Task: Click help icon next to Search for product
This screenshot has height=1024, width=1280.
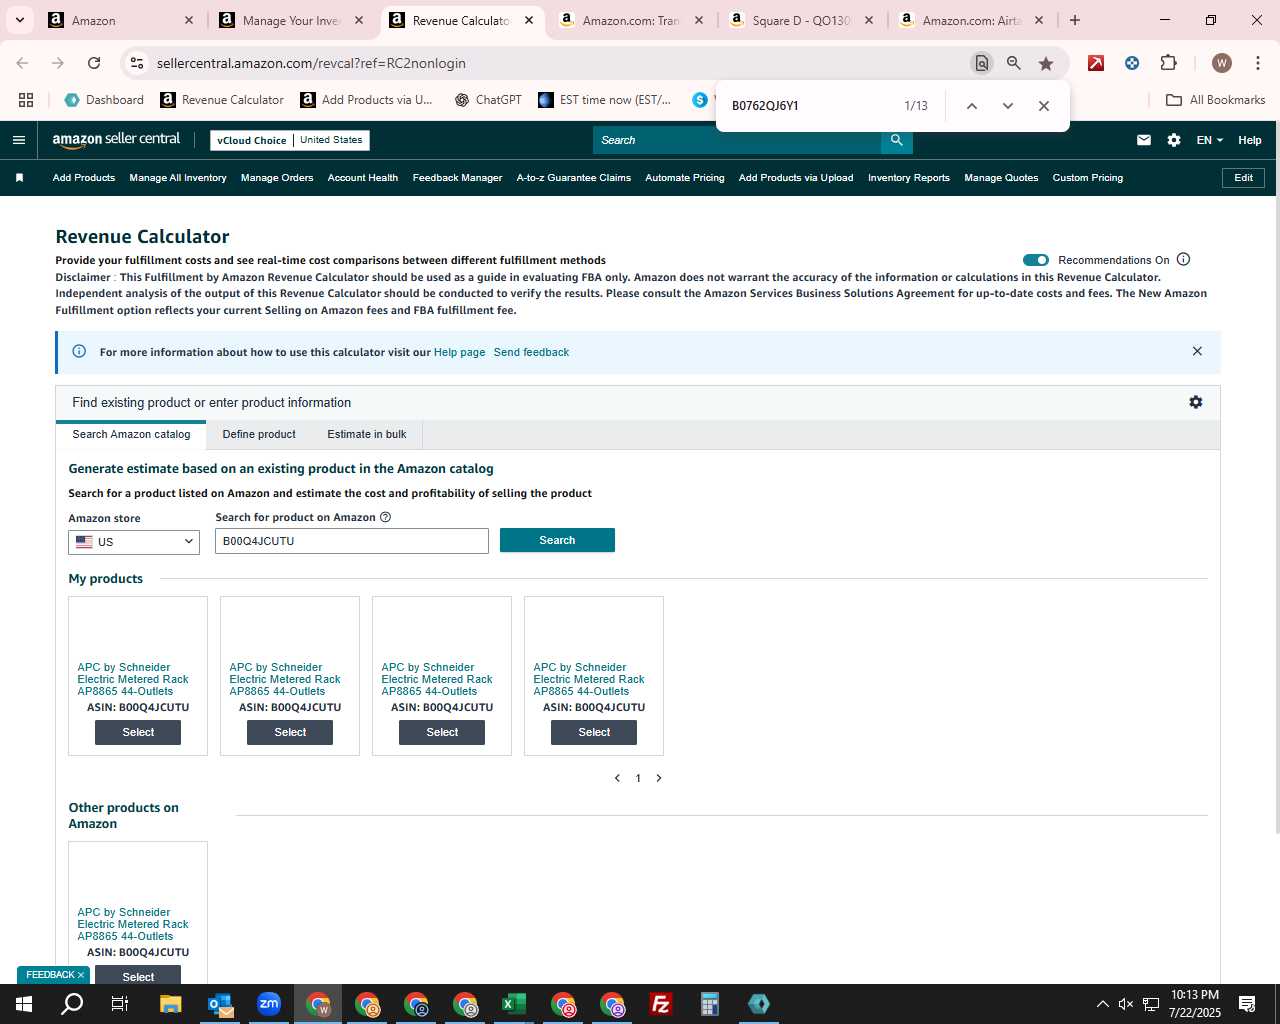Action: [x=386, y=517]
